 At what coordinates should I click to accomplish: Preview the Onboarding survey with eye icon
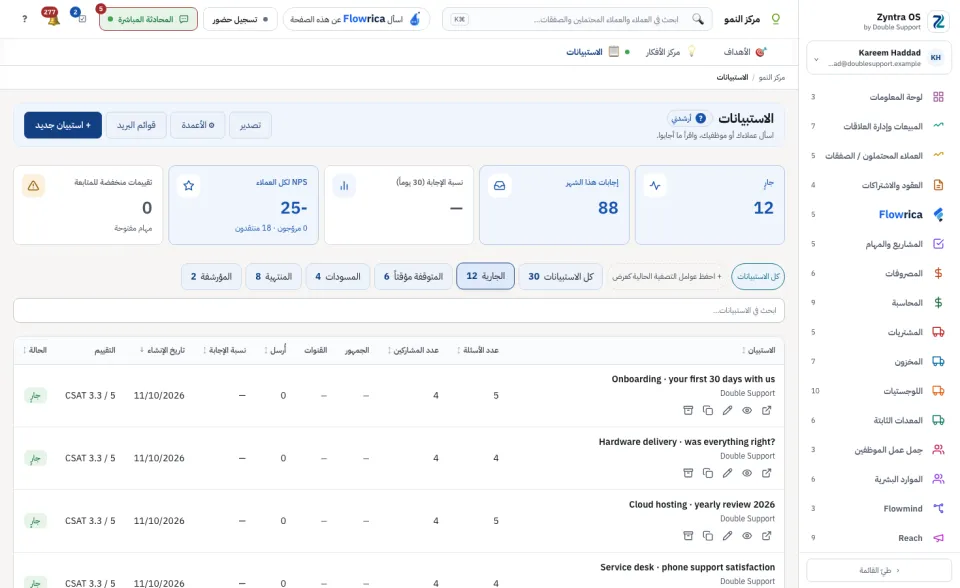point(747,410)
